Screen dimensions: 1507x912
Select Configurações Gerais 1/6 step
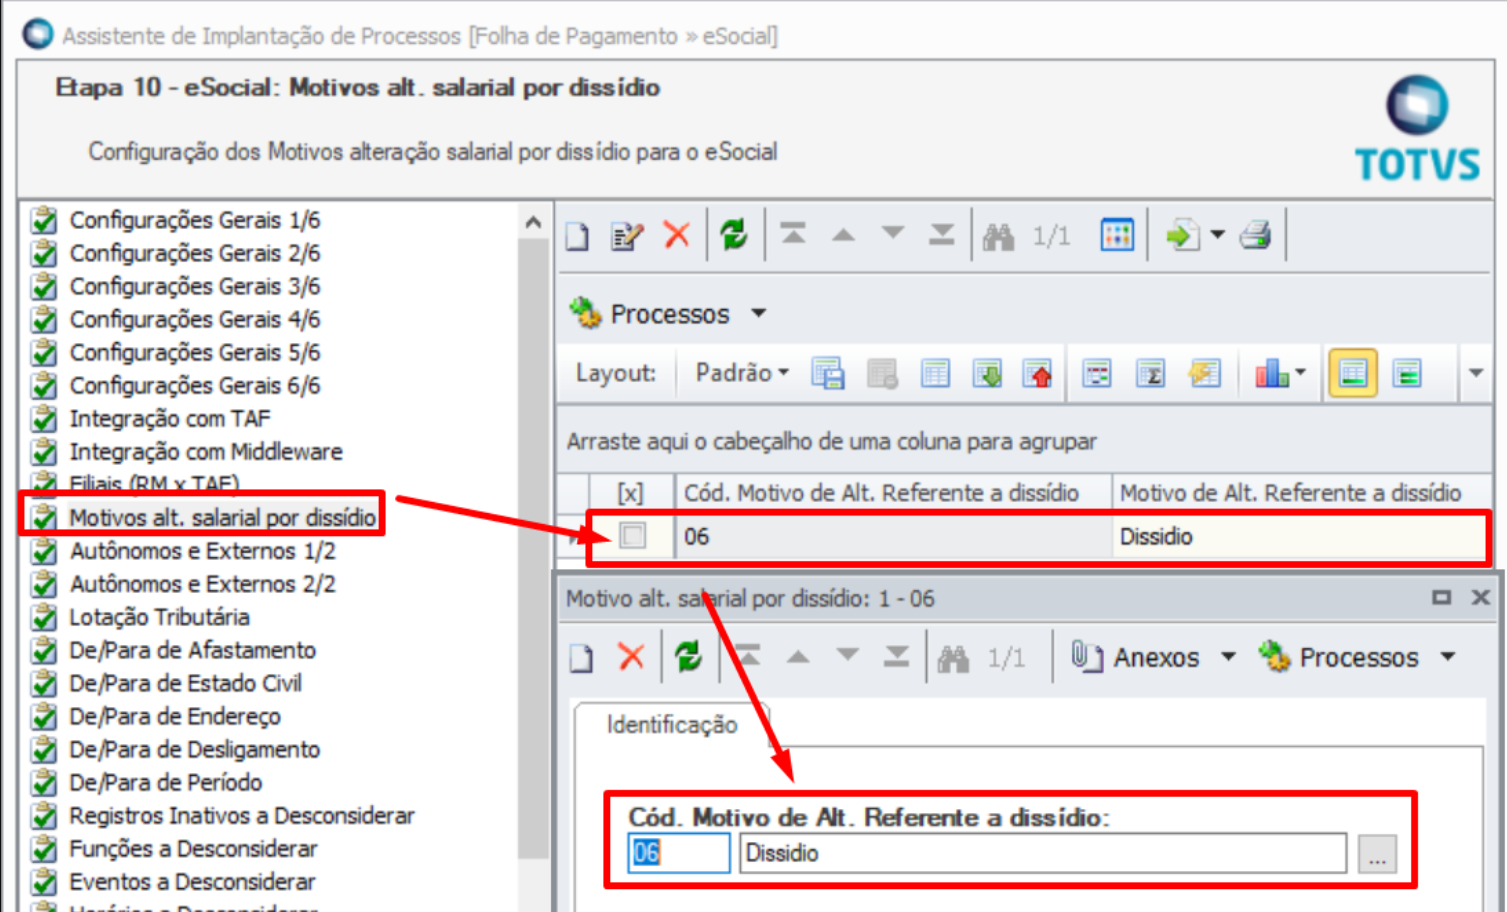[x=195, y=220]
